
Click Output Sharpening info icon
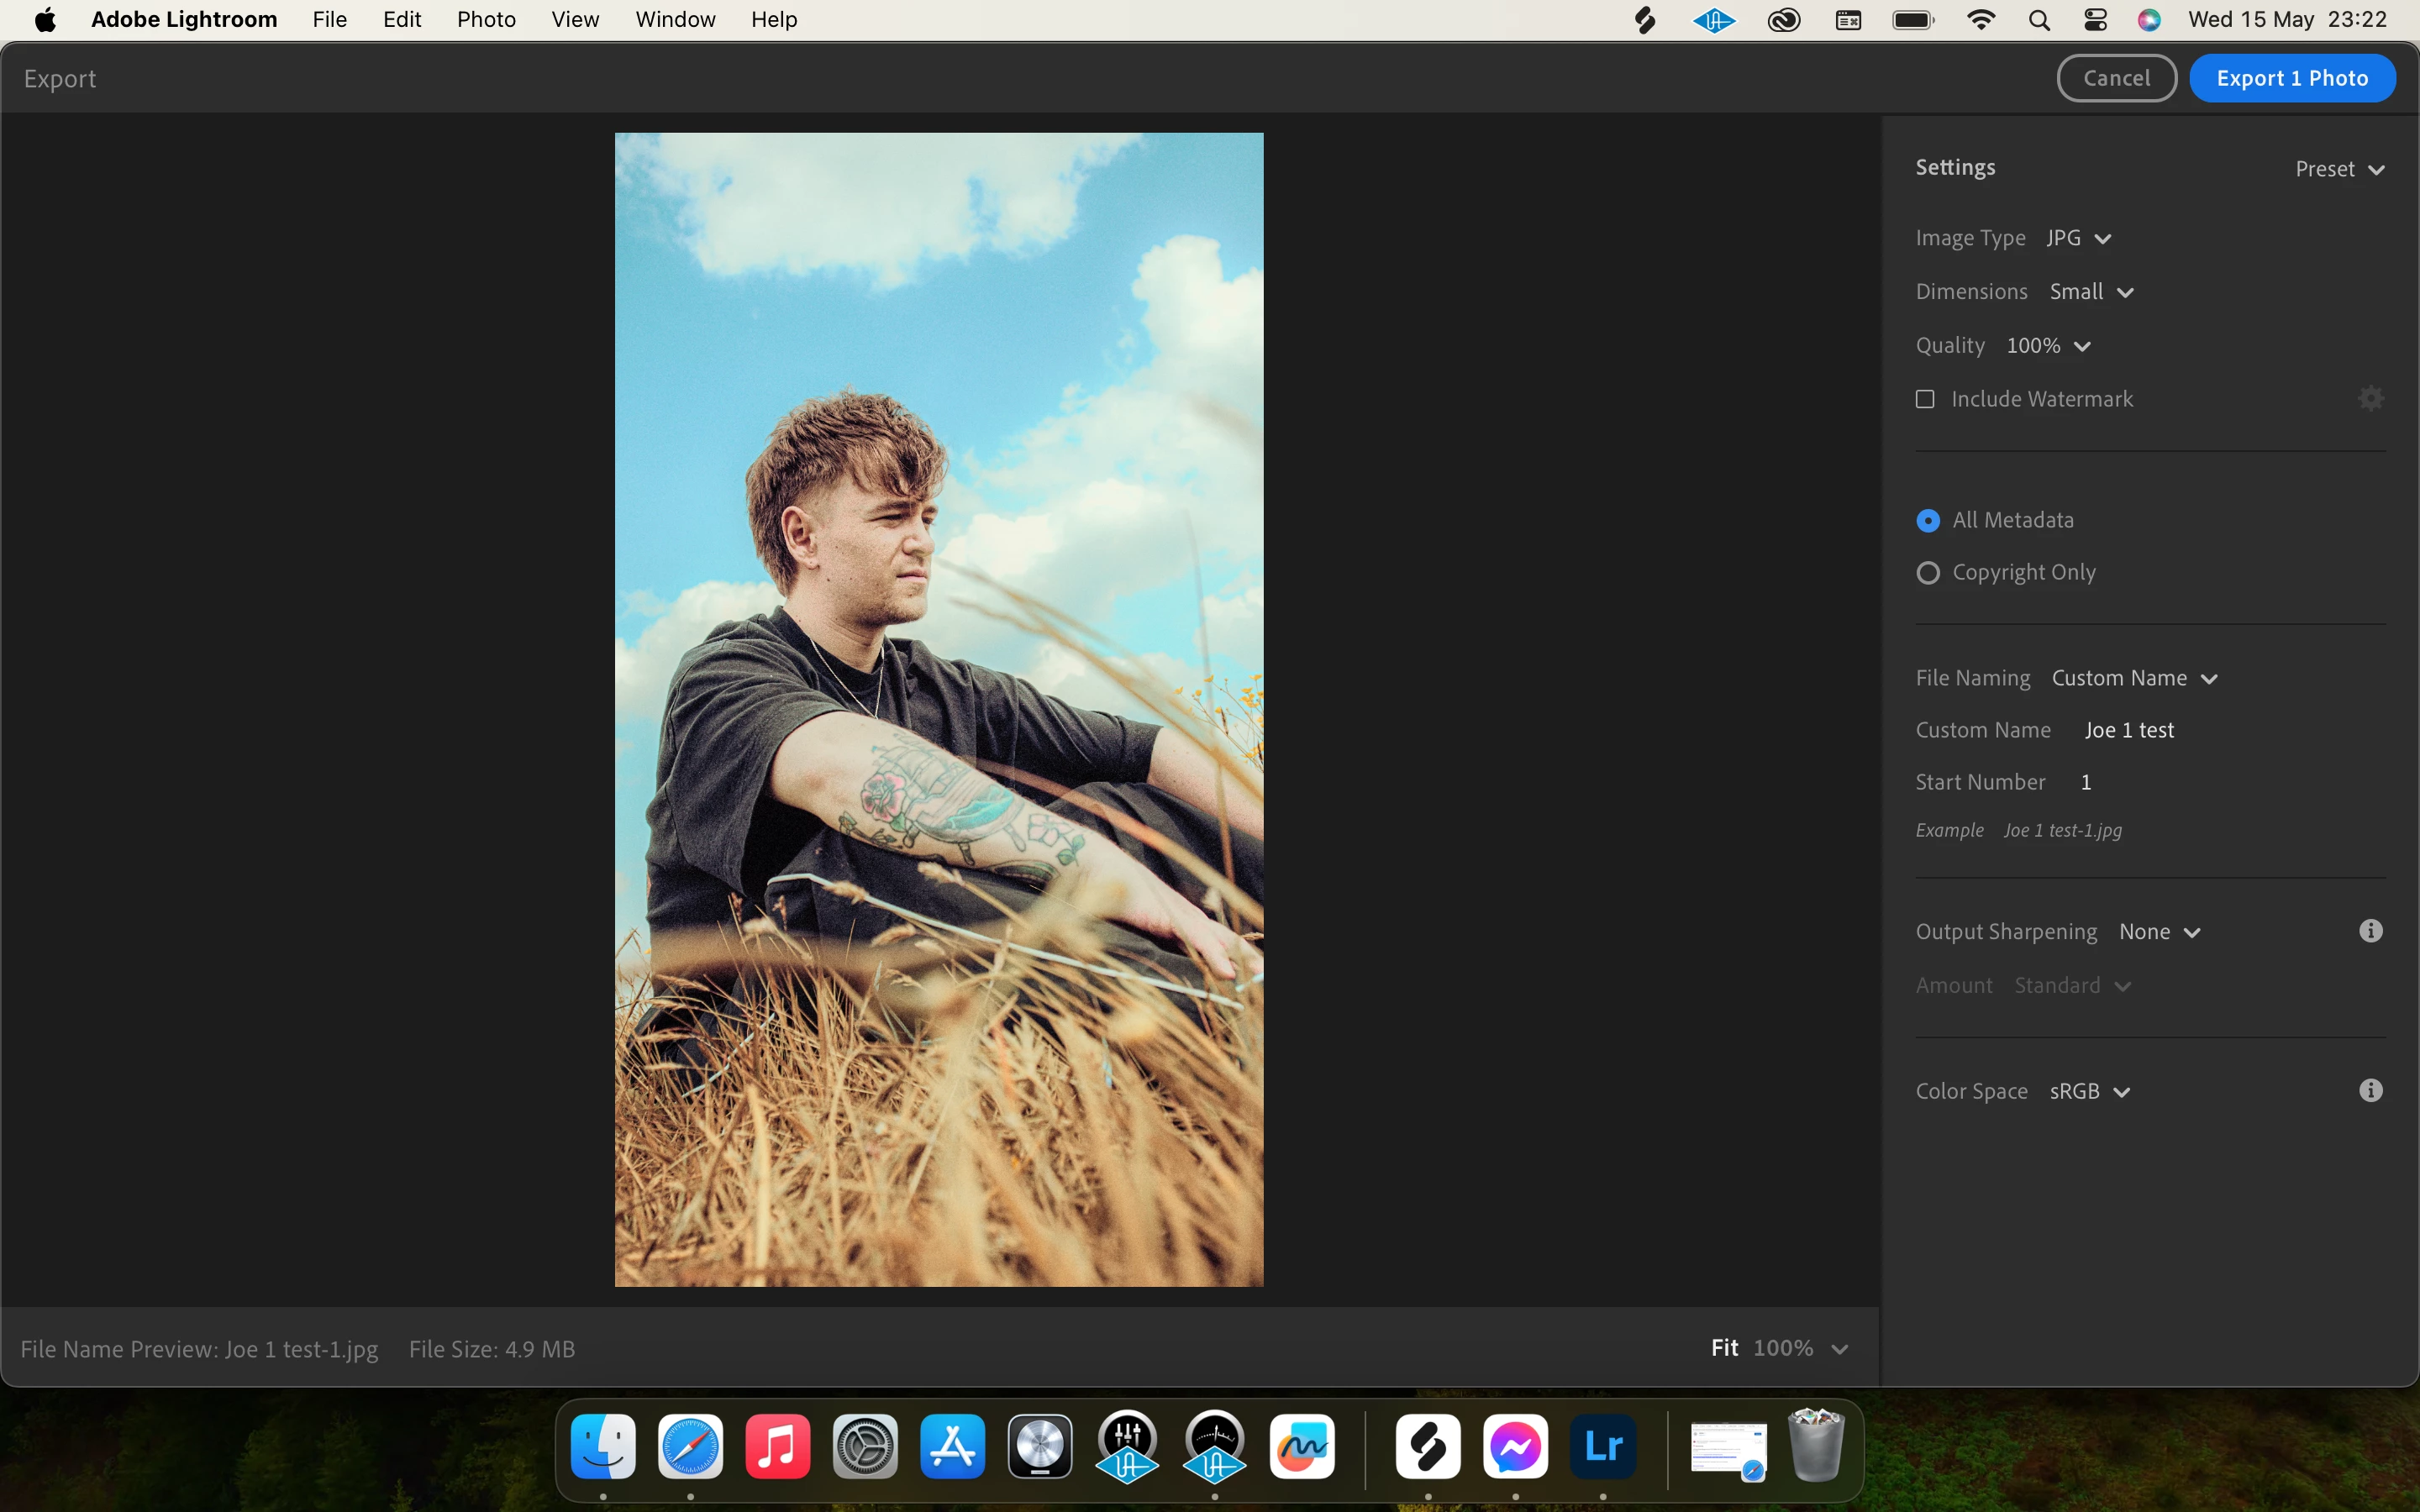(x=2370, y=931)
